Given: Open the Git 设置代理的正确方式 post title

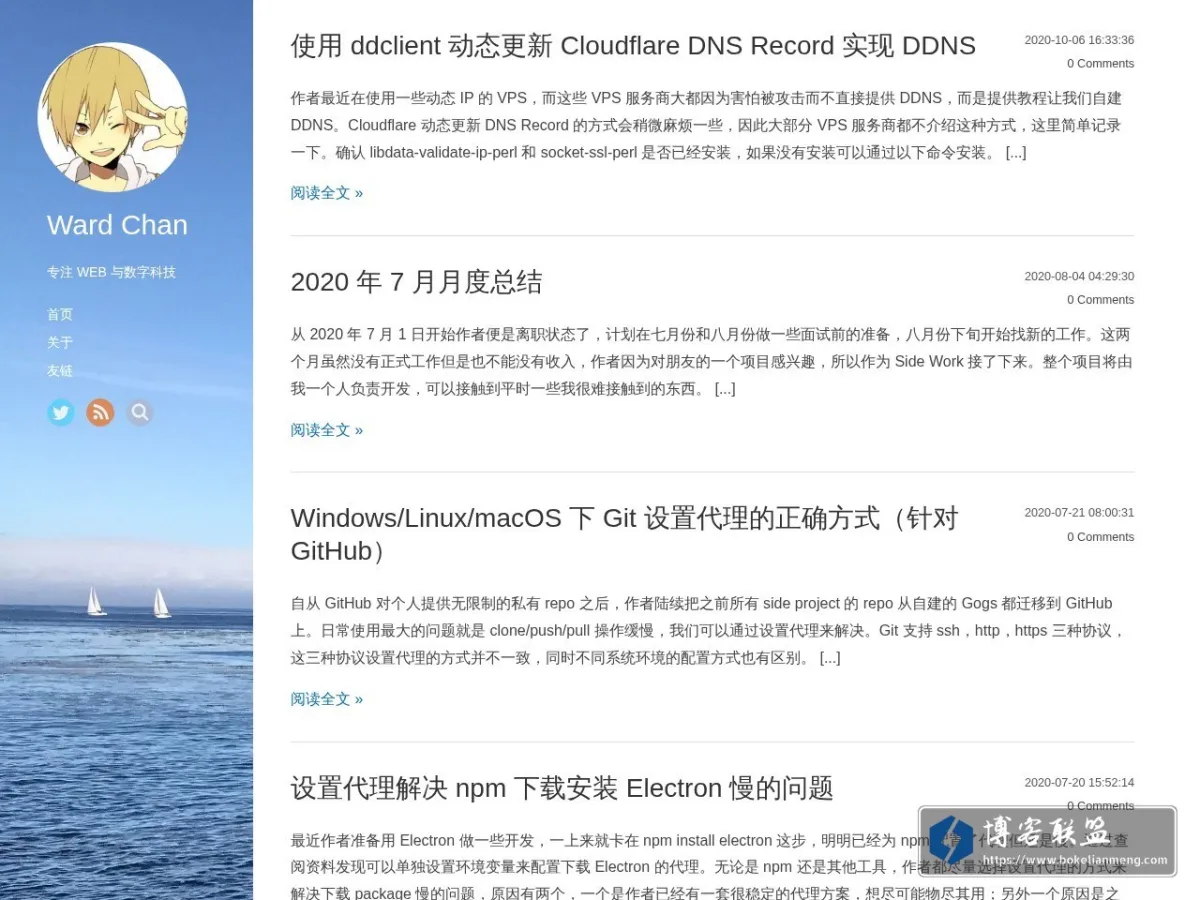Looking at the screenshot, I should pyautogui.click(x=625, y=534).
